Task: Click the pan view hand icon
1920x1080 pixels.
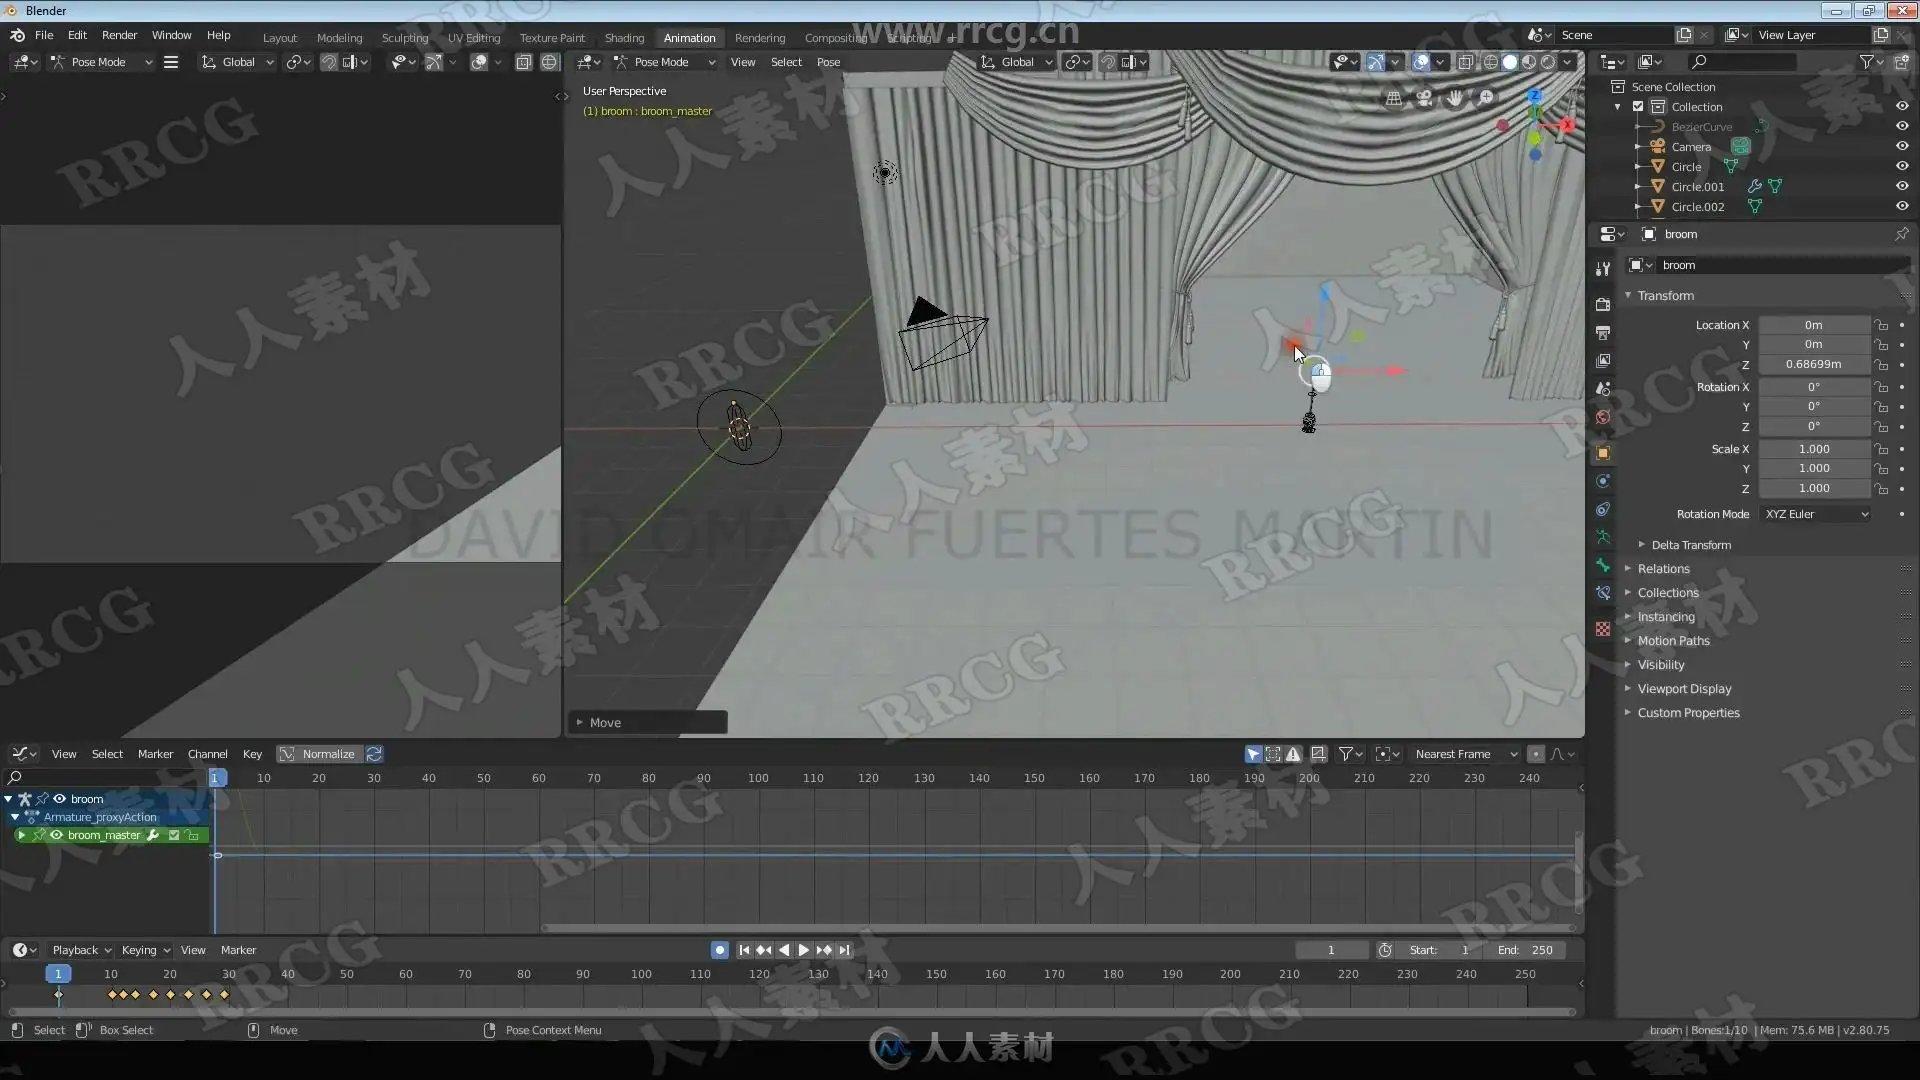Action: pos(1455,98)
